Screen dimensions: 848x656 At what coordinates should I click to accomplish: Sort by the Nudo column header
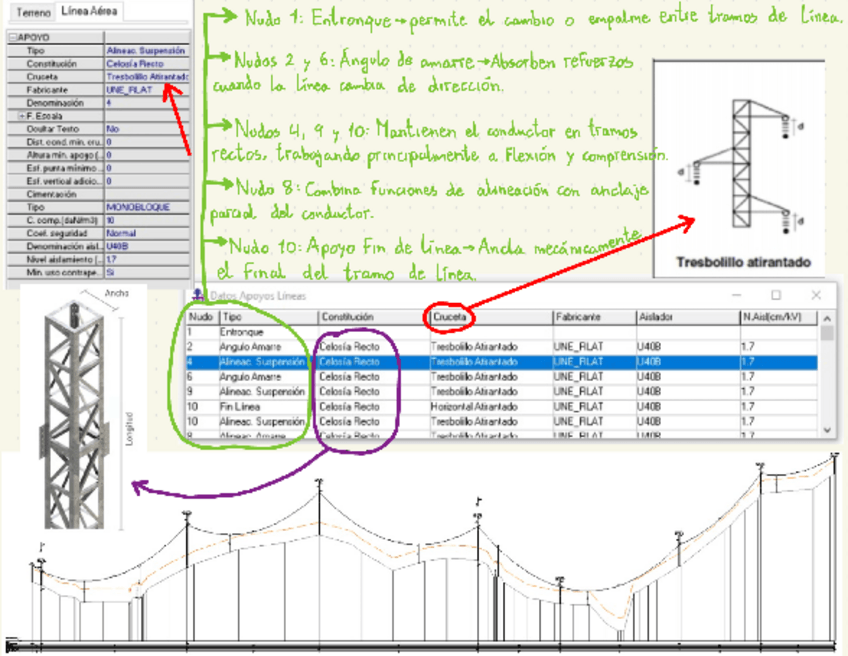pyautogui.click(x=202, y=317)
